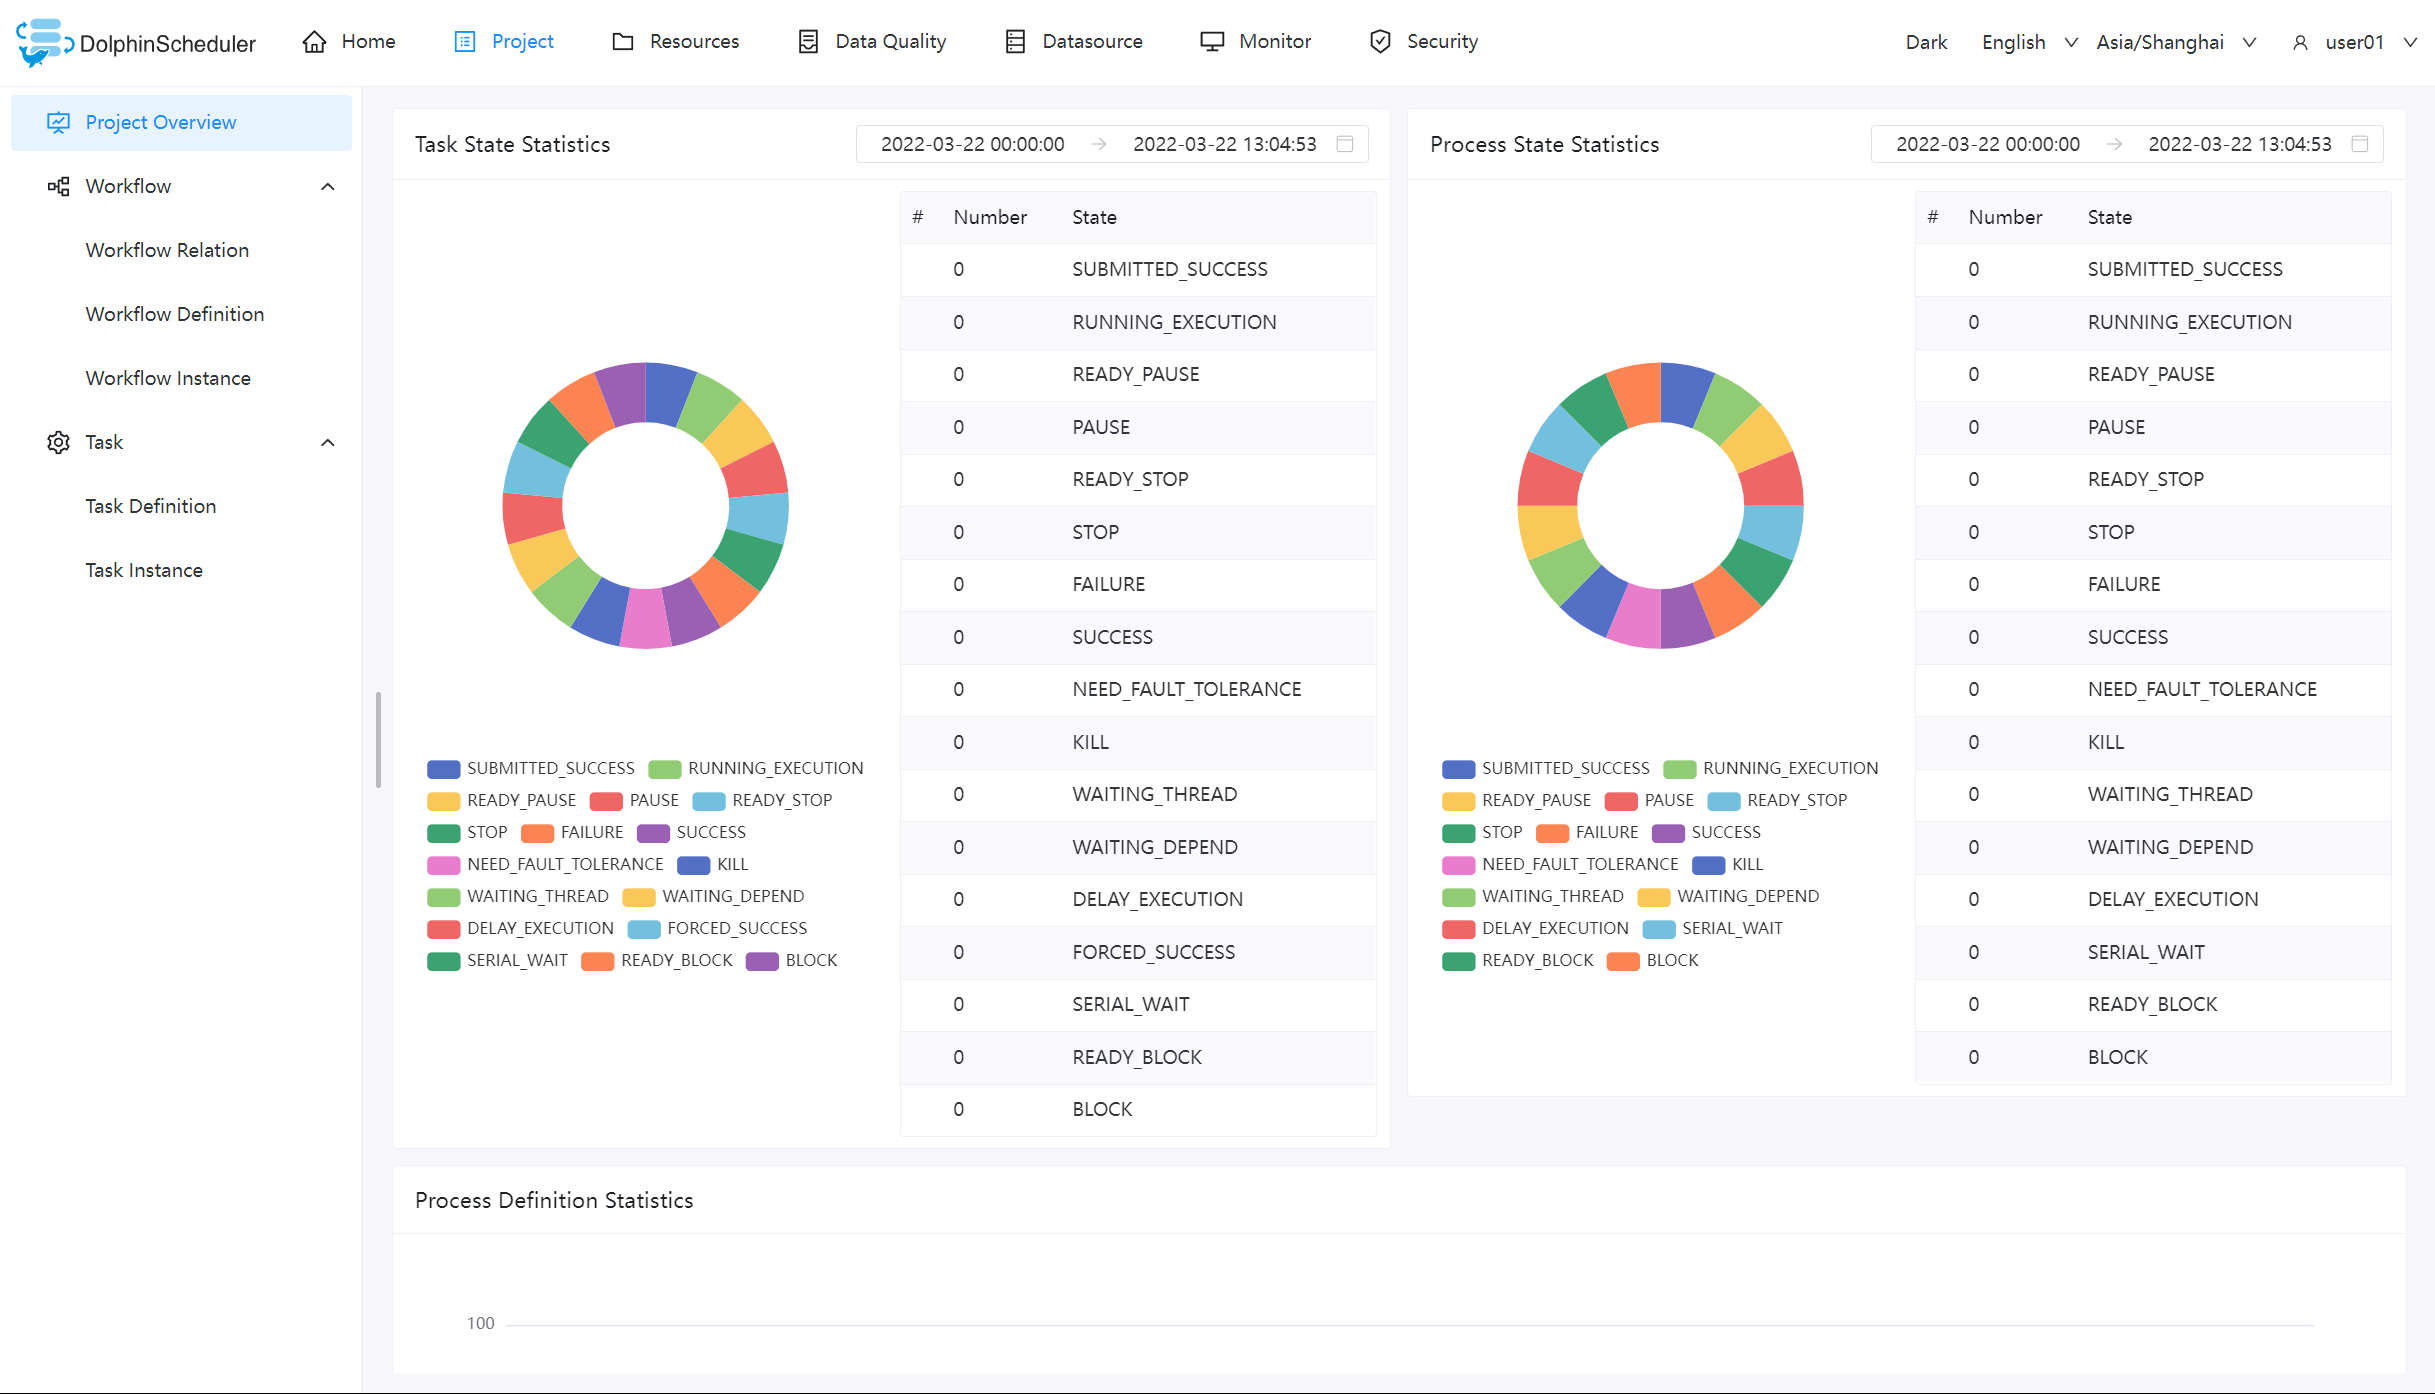Open the Task State Statistics calendar icon
The width and height of the screenshot is (2435, 1394).
pos(1344,144)
